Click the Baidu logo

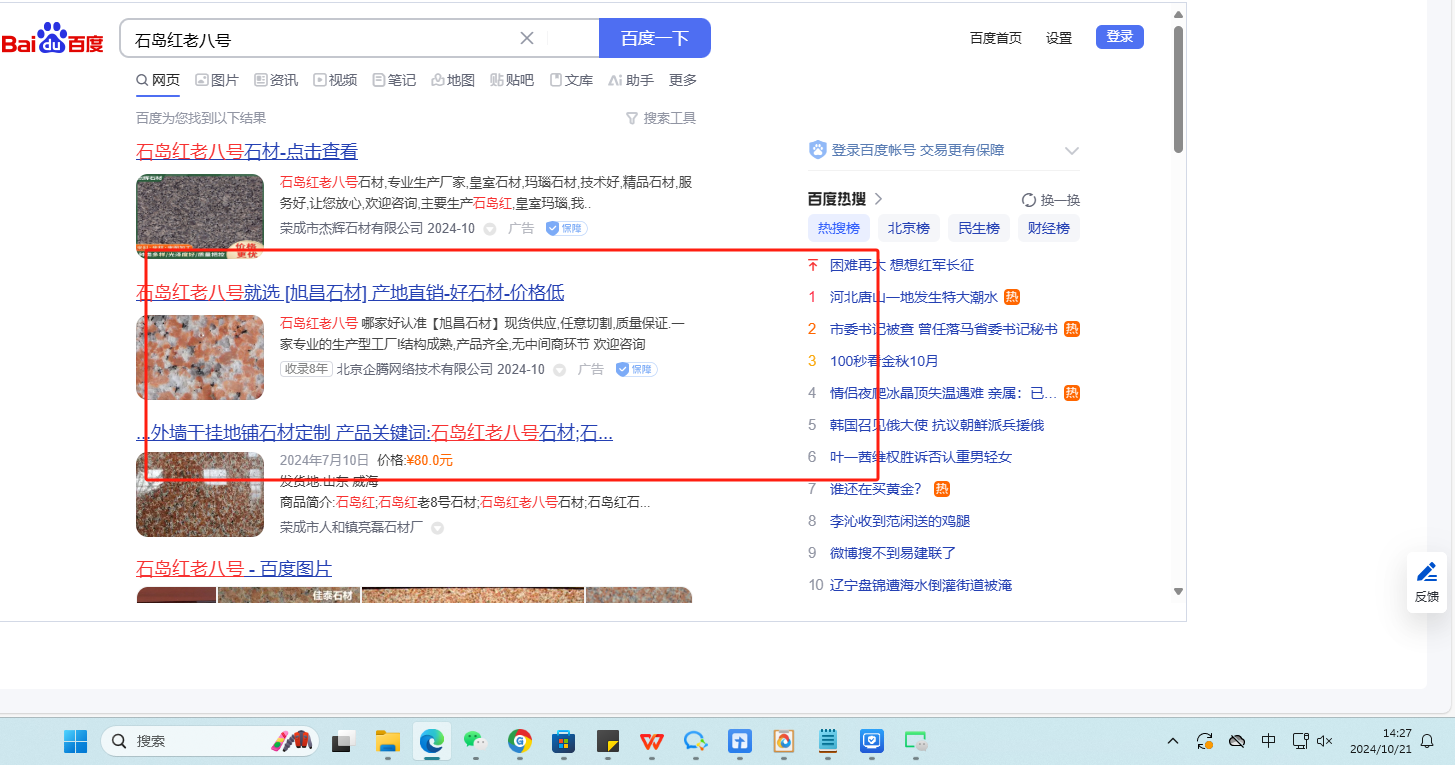(x=52, y=40)
